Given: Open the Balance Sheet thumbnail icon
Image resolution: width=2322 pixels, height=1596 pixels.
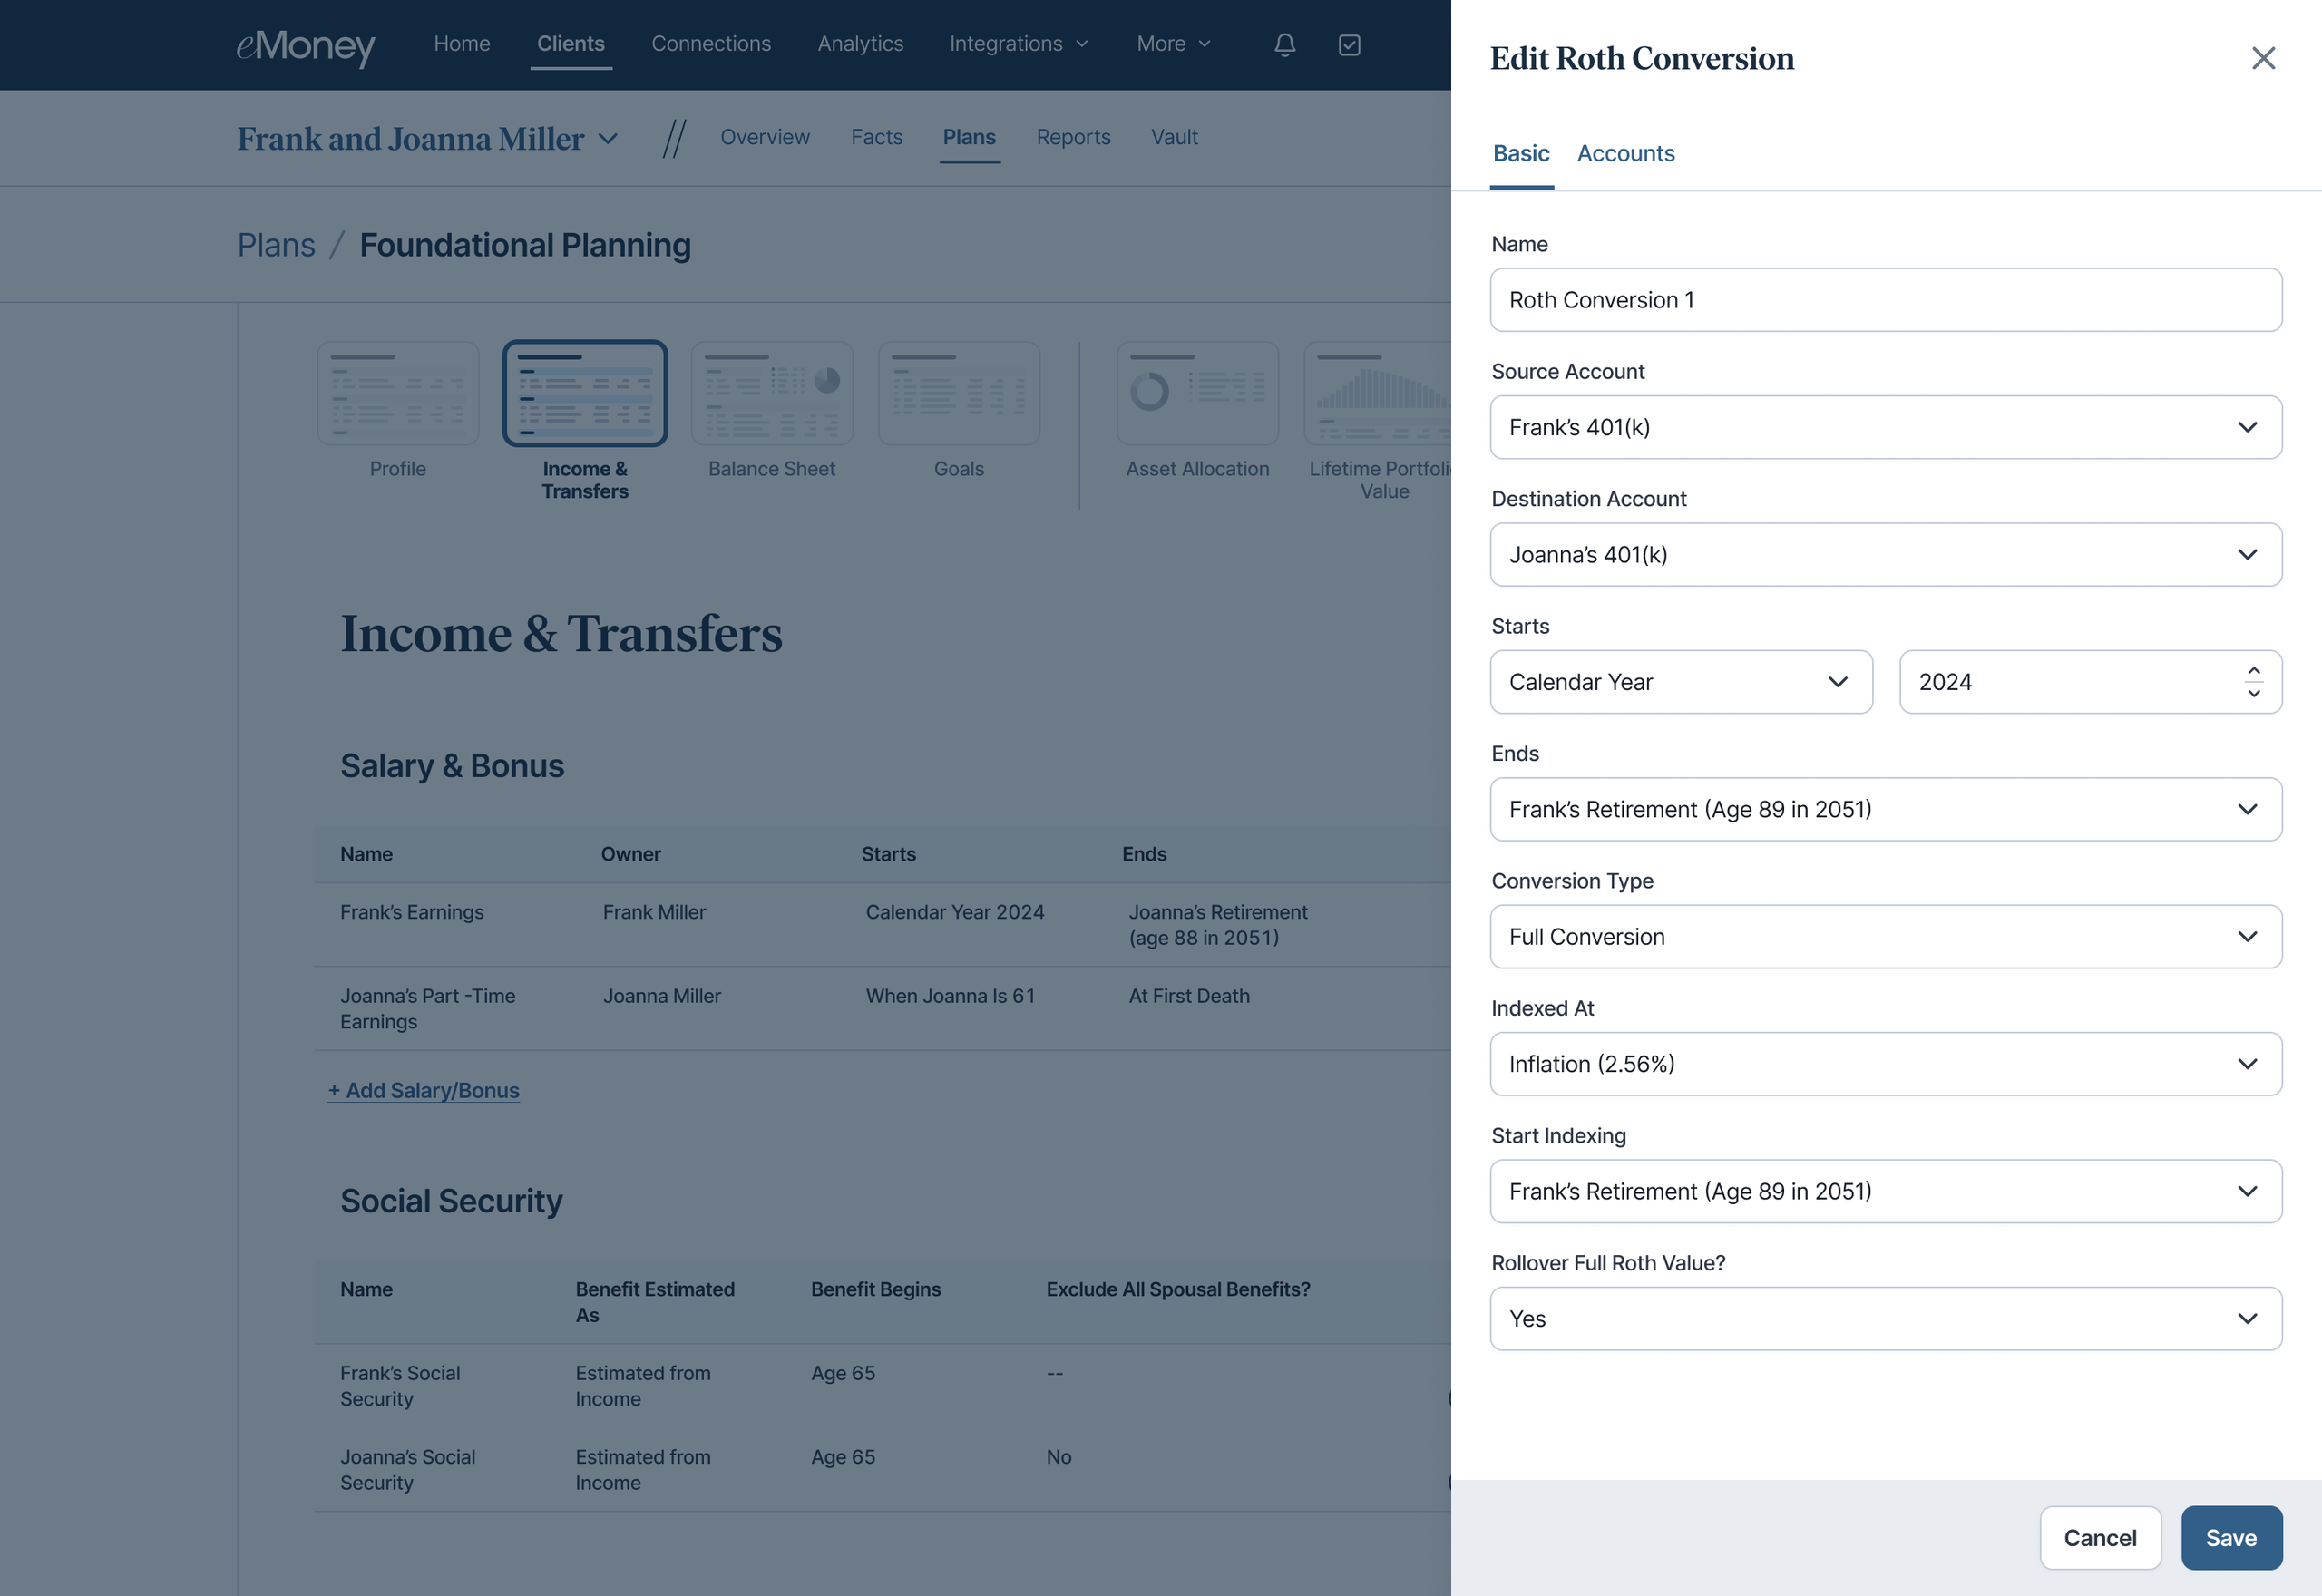Looking at the screenshot, I should pos(772,393).
